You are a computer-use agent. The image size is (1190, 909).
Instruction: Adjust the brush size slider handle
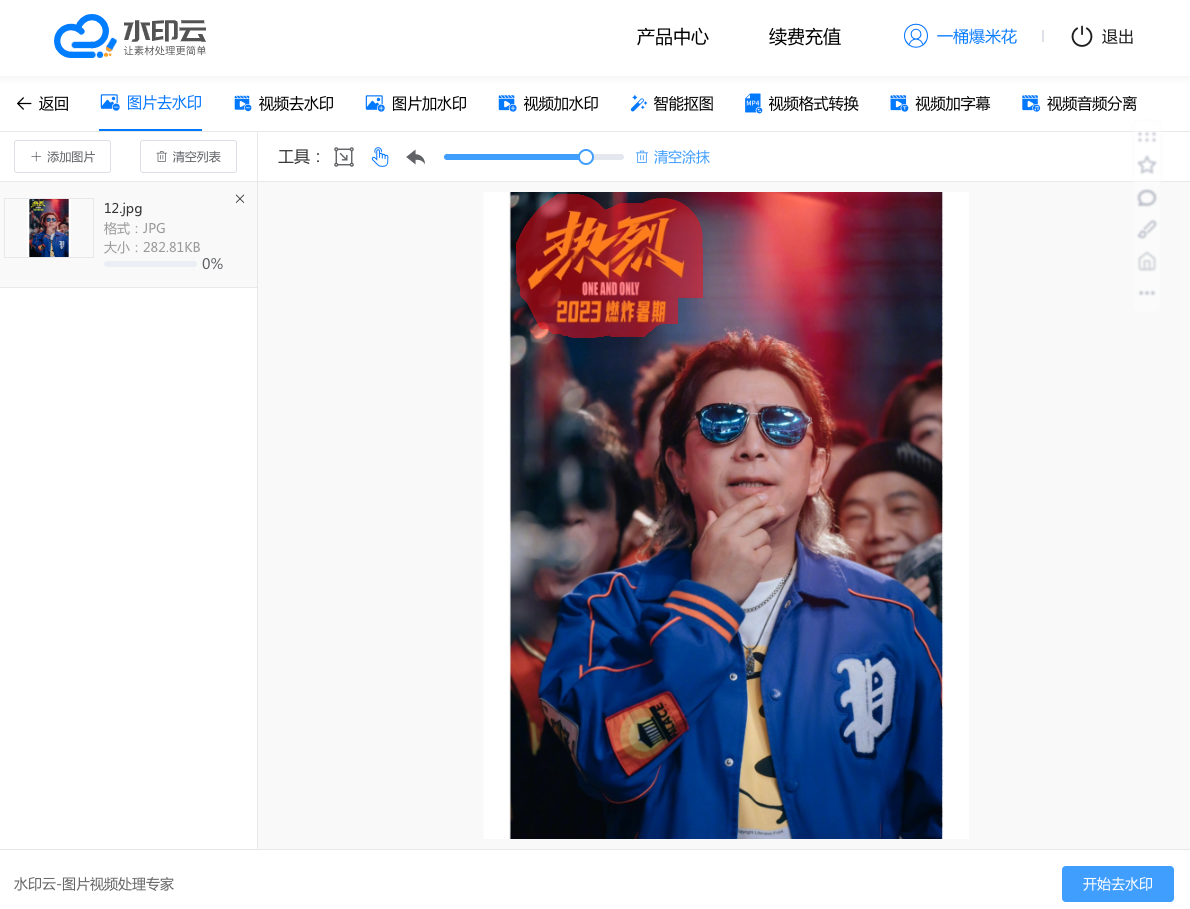(586, 157)
